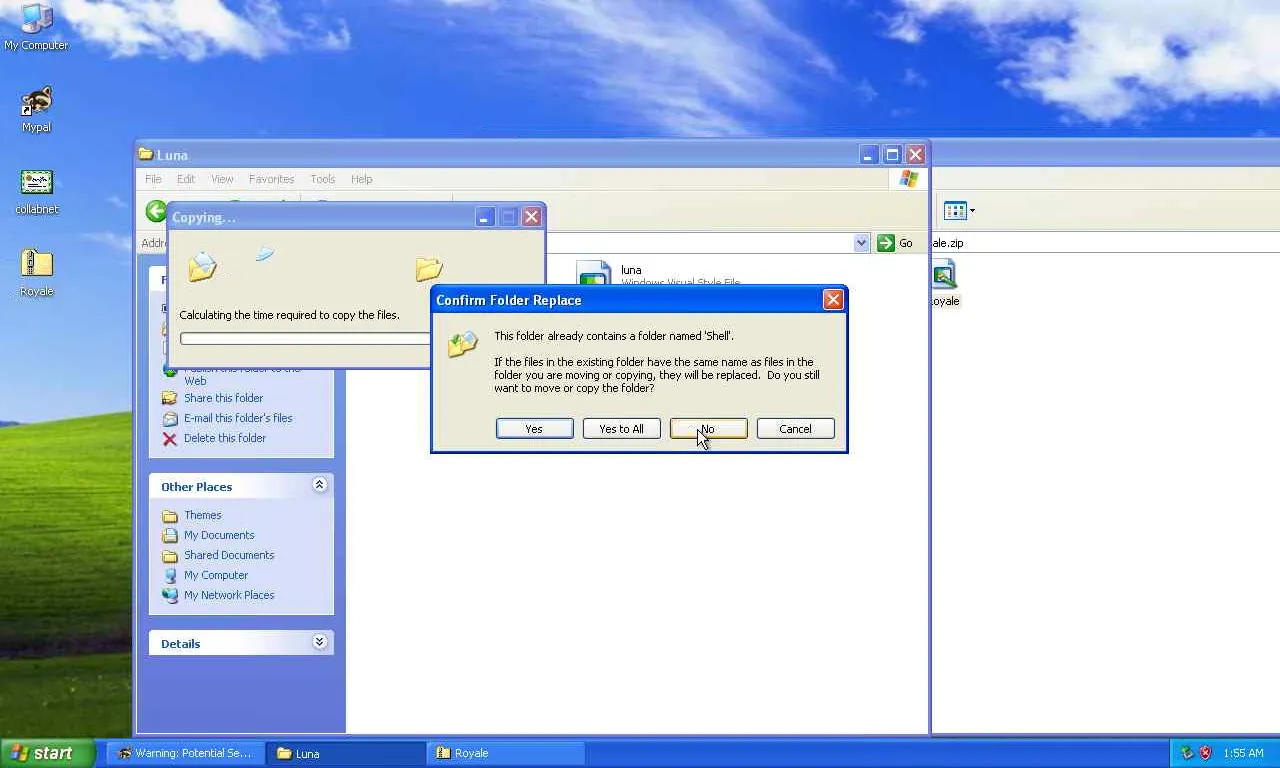The height and width of the screenshot is (768, 1280).
Task: Open the Views icon in Royale window toolbar
Action: tap(955, 211)
